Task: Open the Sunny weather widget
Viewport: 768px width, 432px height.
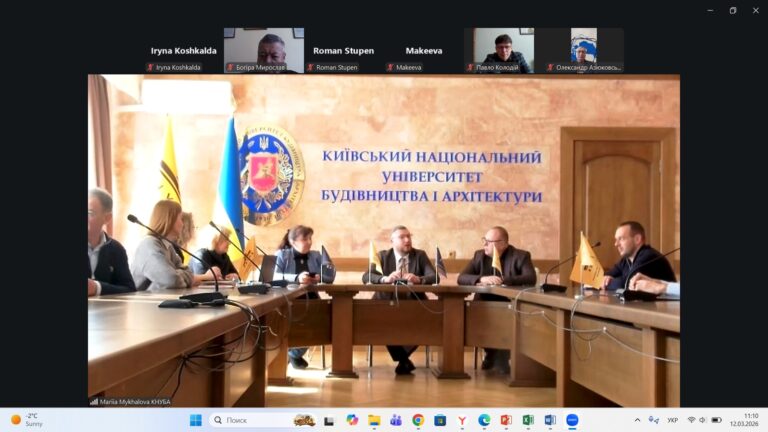Action: (28, 420)
